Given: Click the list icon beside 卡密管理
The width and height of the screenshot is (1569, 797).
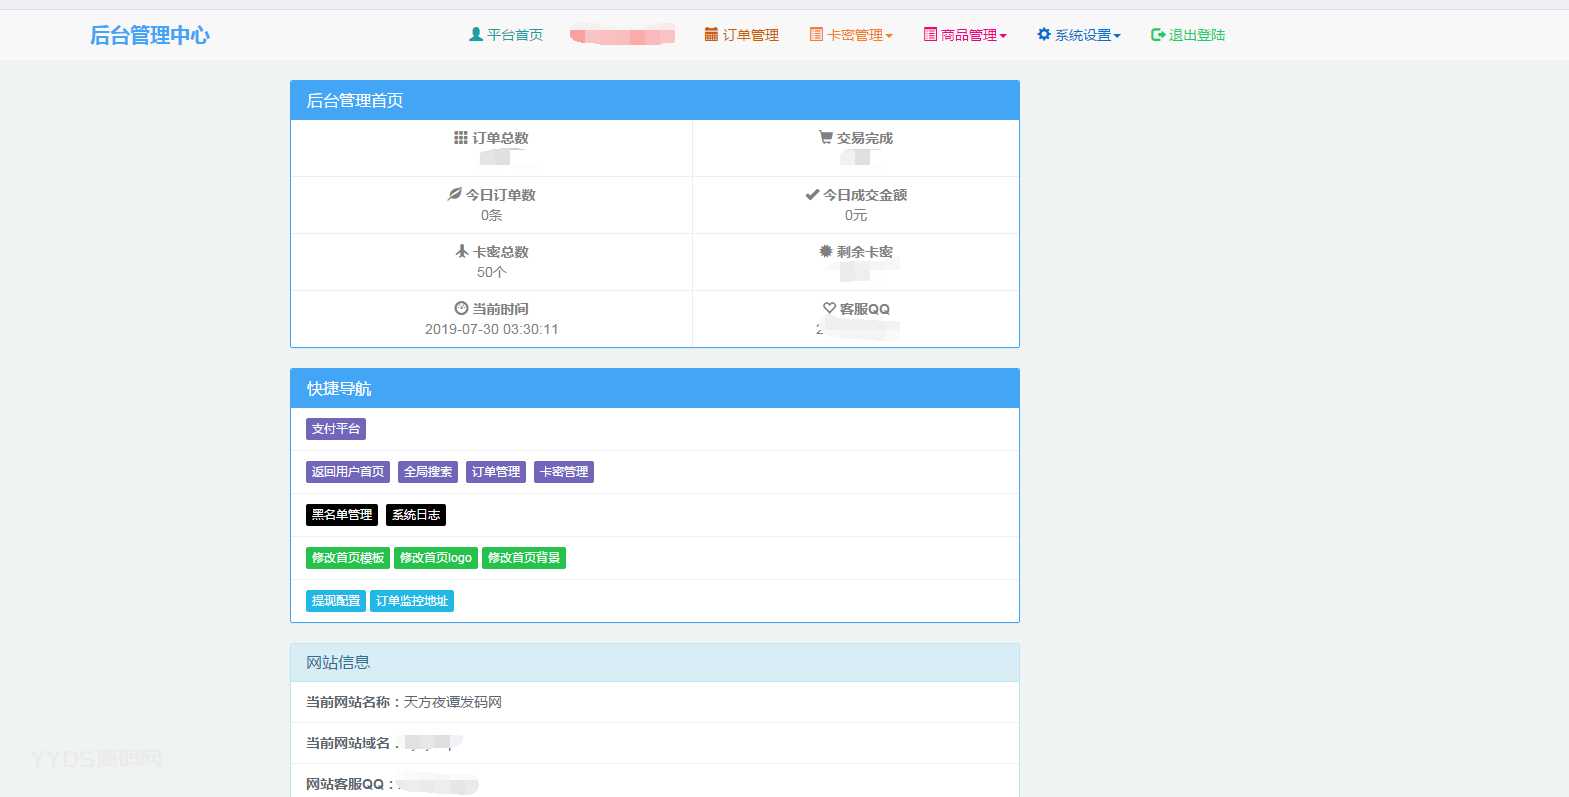Looking at the screenshot, I should (816, 34).
